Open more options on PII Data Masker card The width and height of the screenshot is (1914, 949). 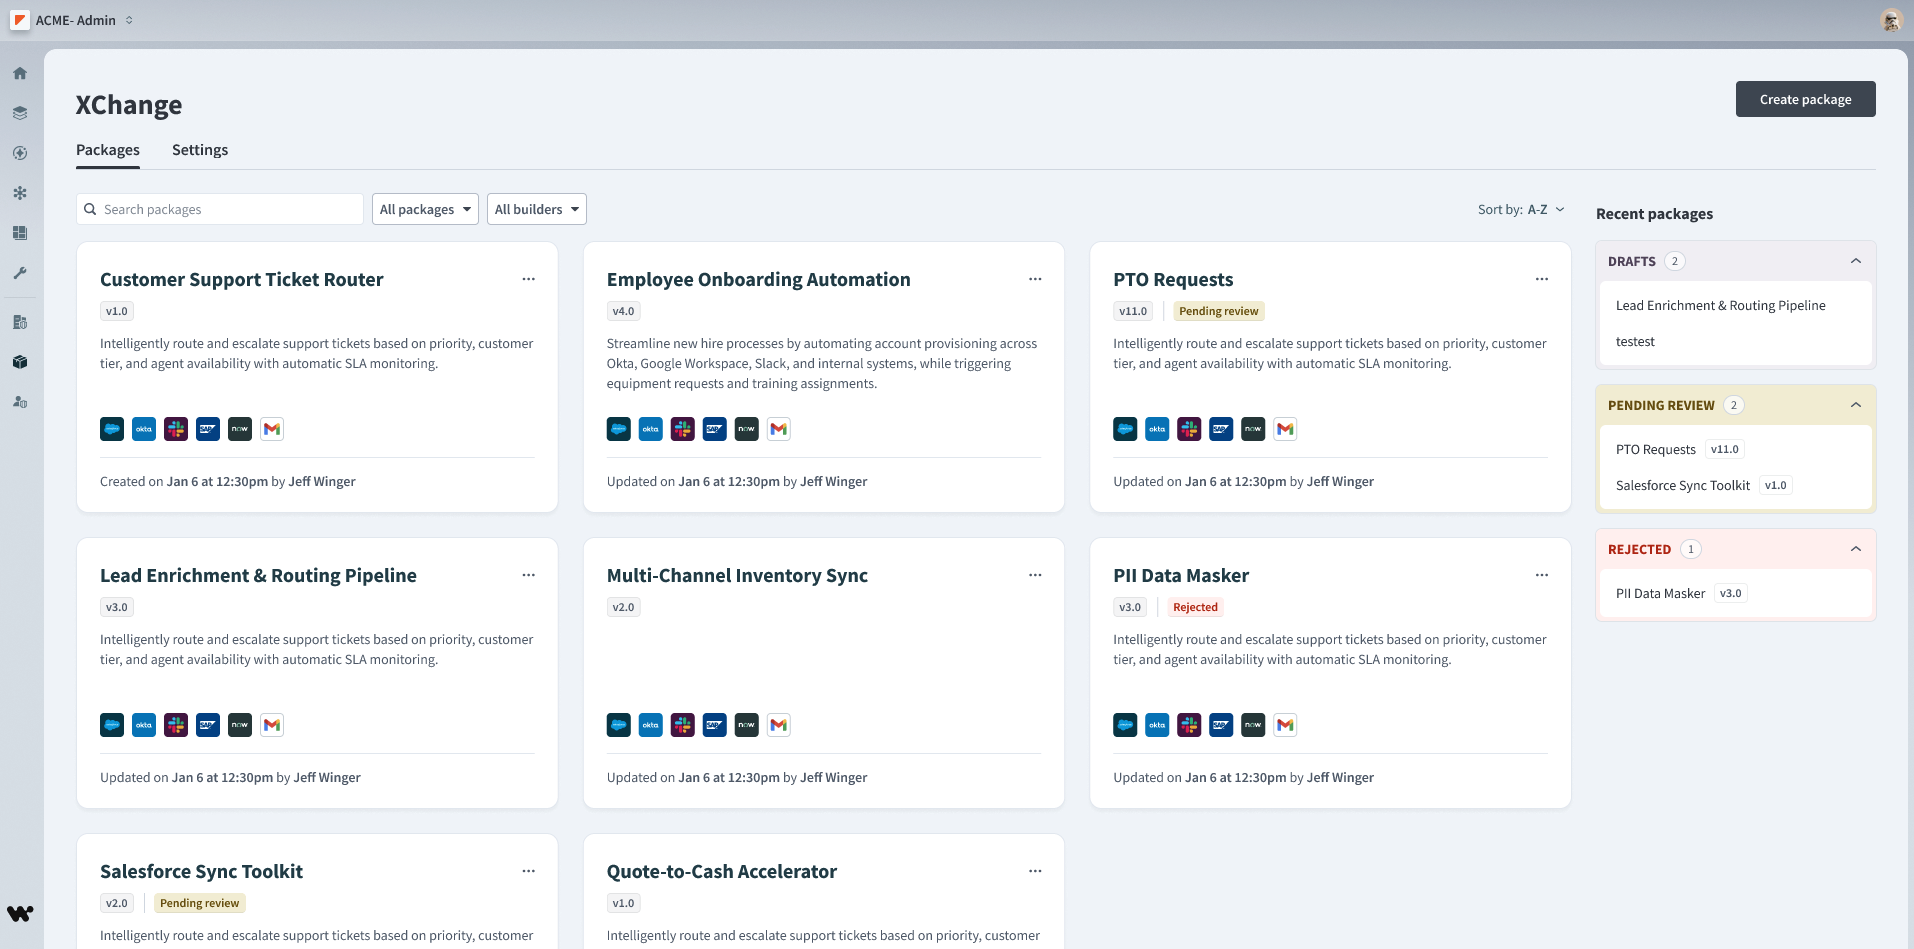click(x=1542, y=575)
